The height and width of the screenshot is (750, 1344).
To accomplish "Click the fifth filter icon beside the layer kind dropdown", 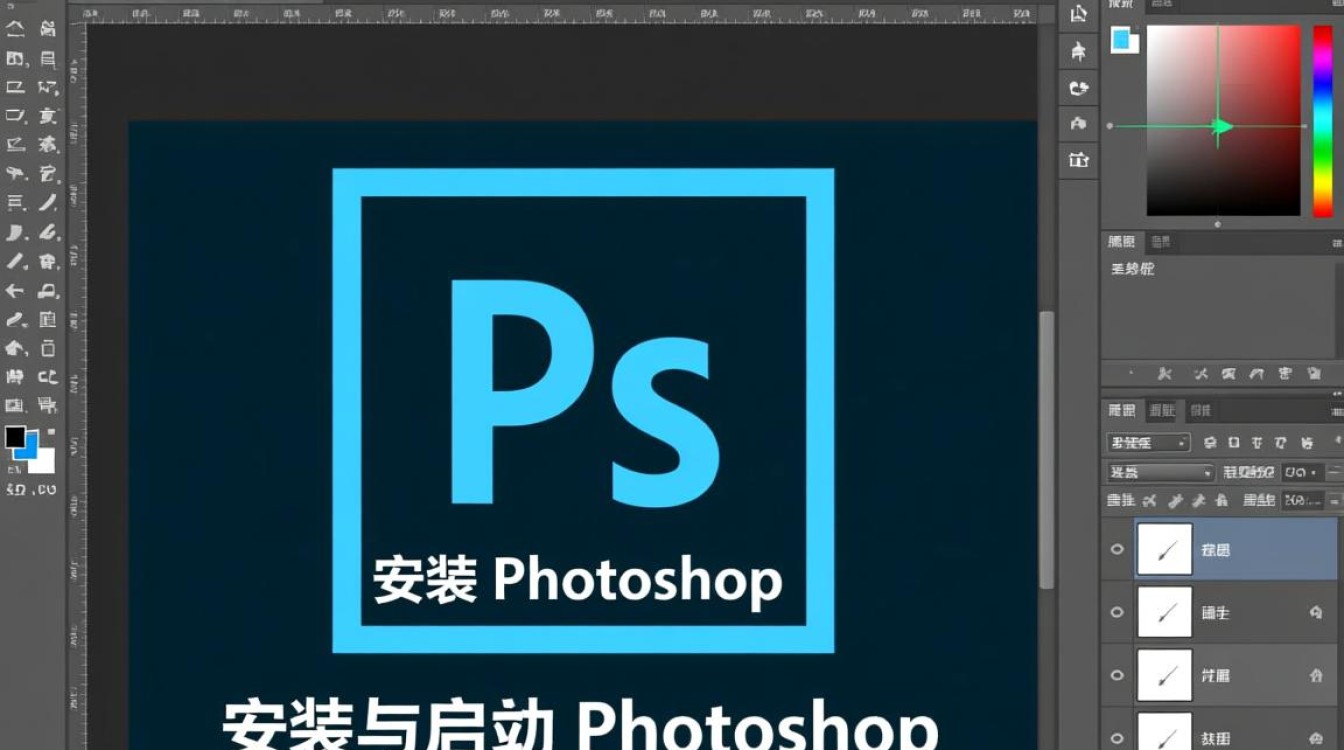I will coord(1306,442).
